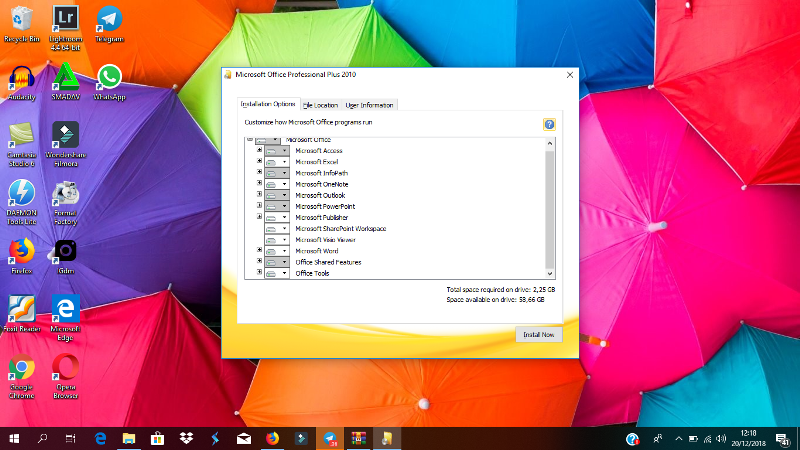Open the Microsoft Access install option dropdown
The height and width of the screenshot is (450, 800).
click(x=284, y=151)
